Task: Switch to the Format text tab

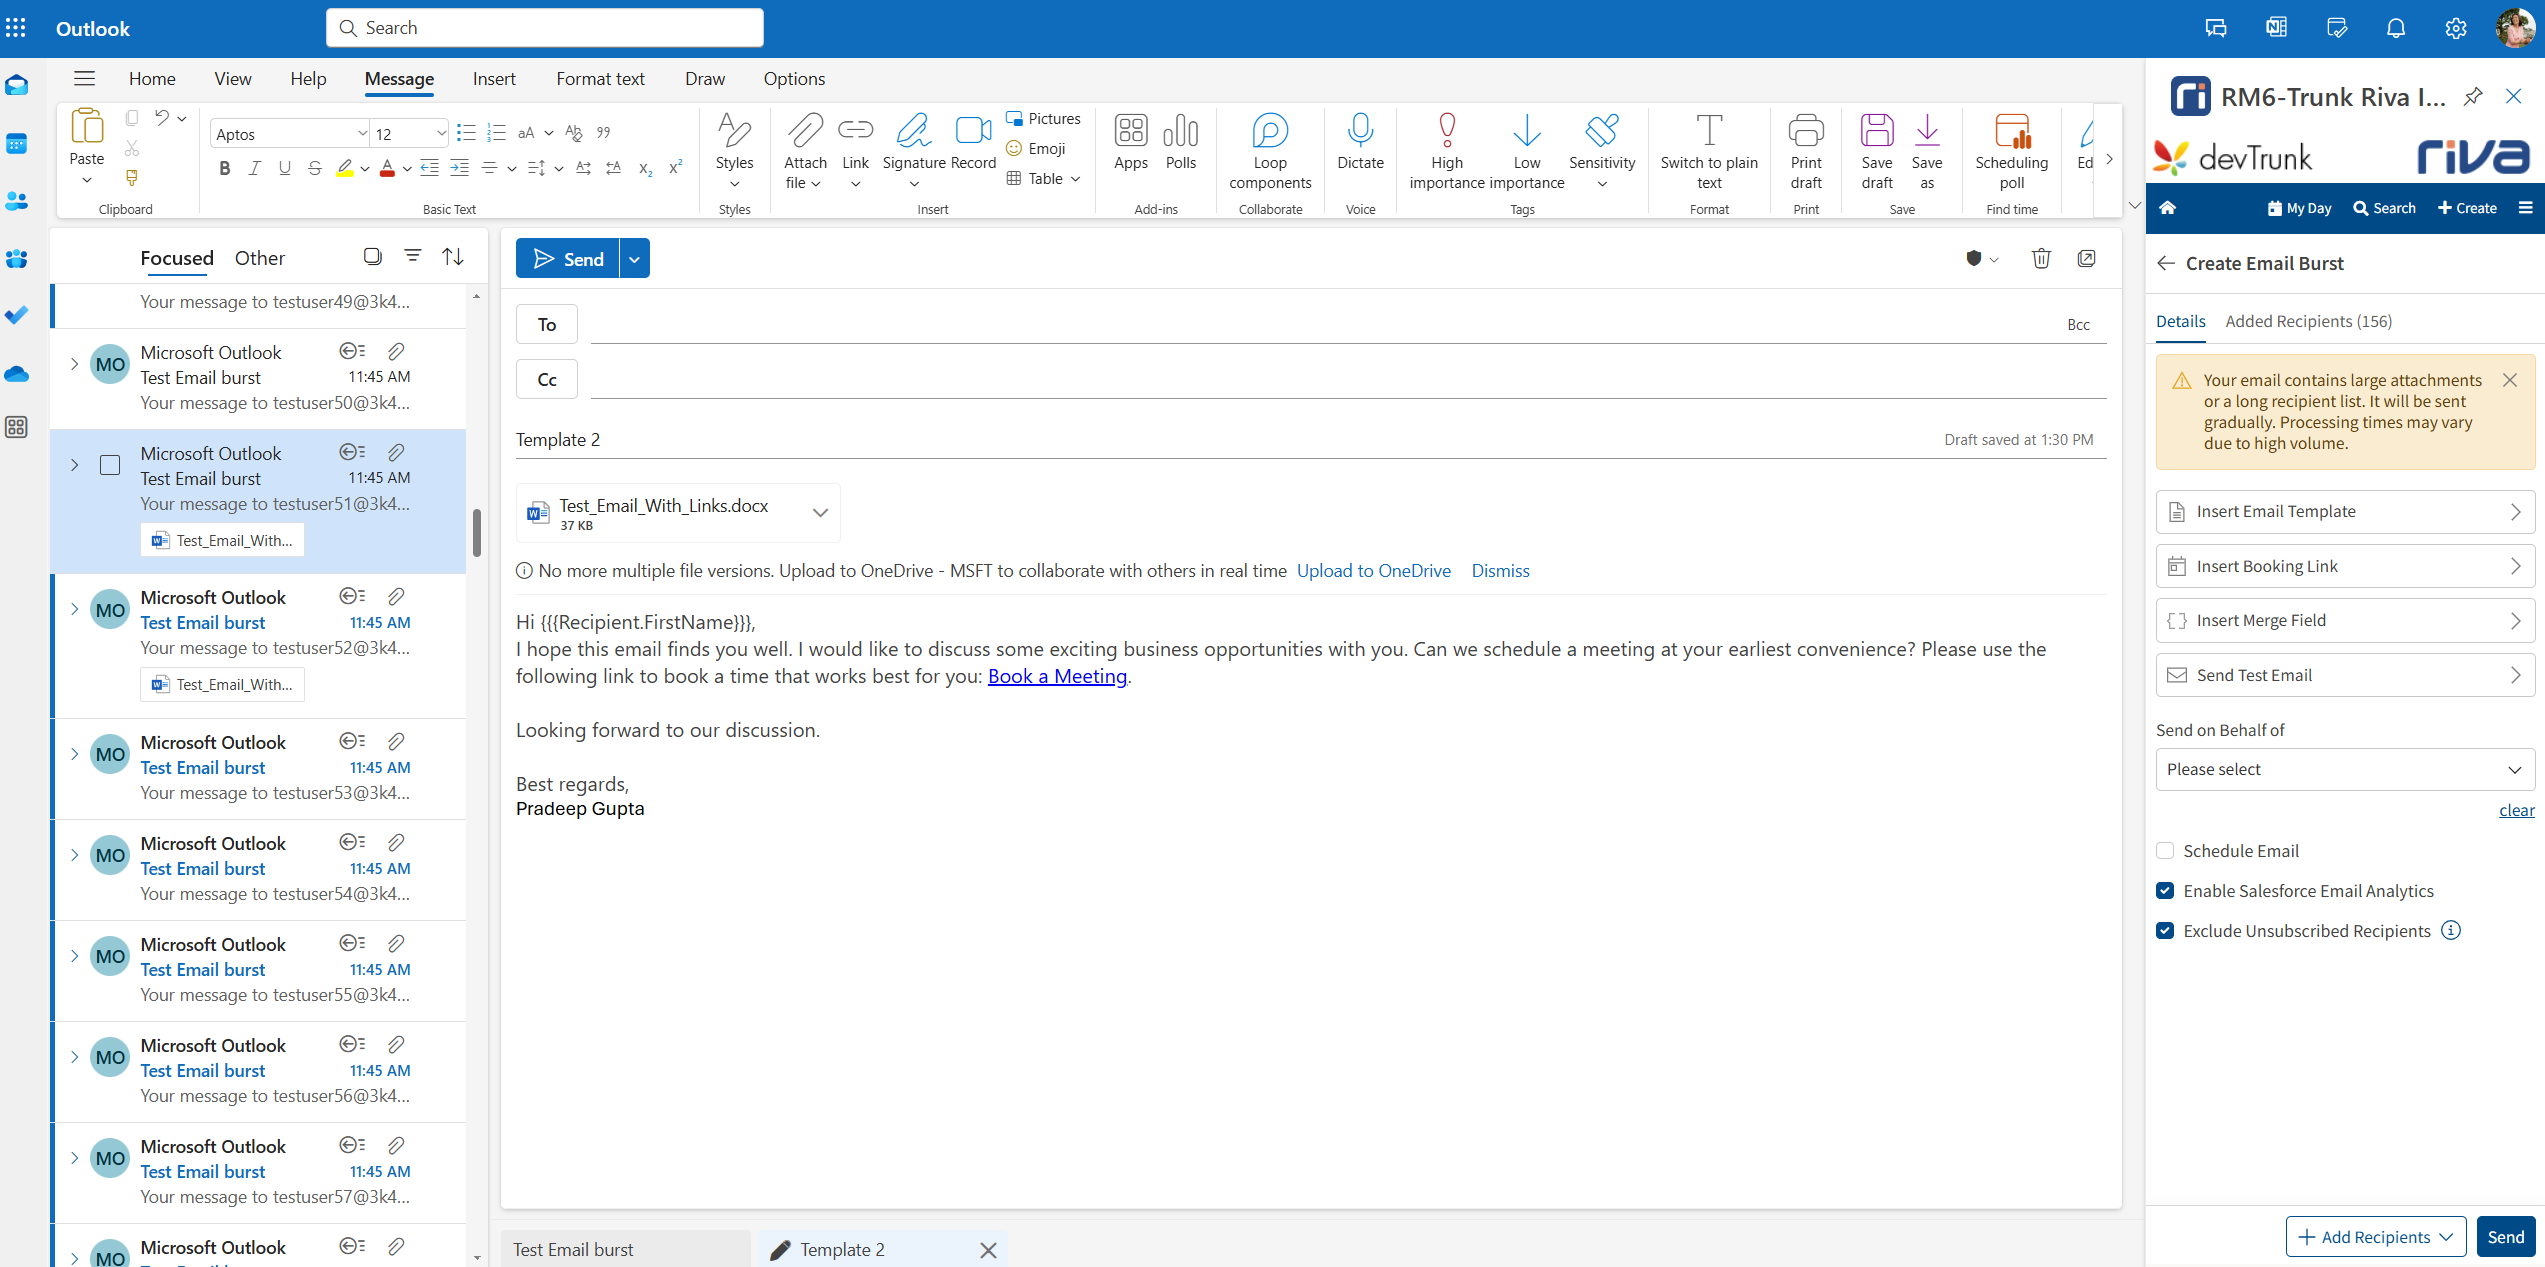Action: (600, 79)
